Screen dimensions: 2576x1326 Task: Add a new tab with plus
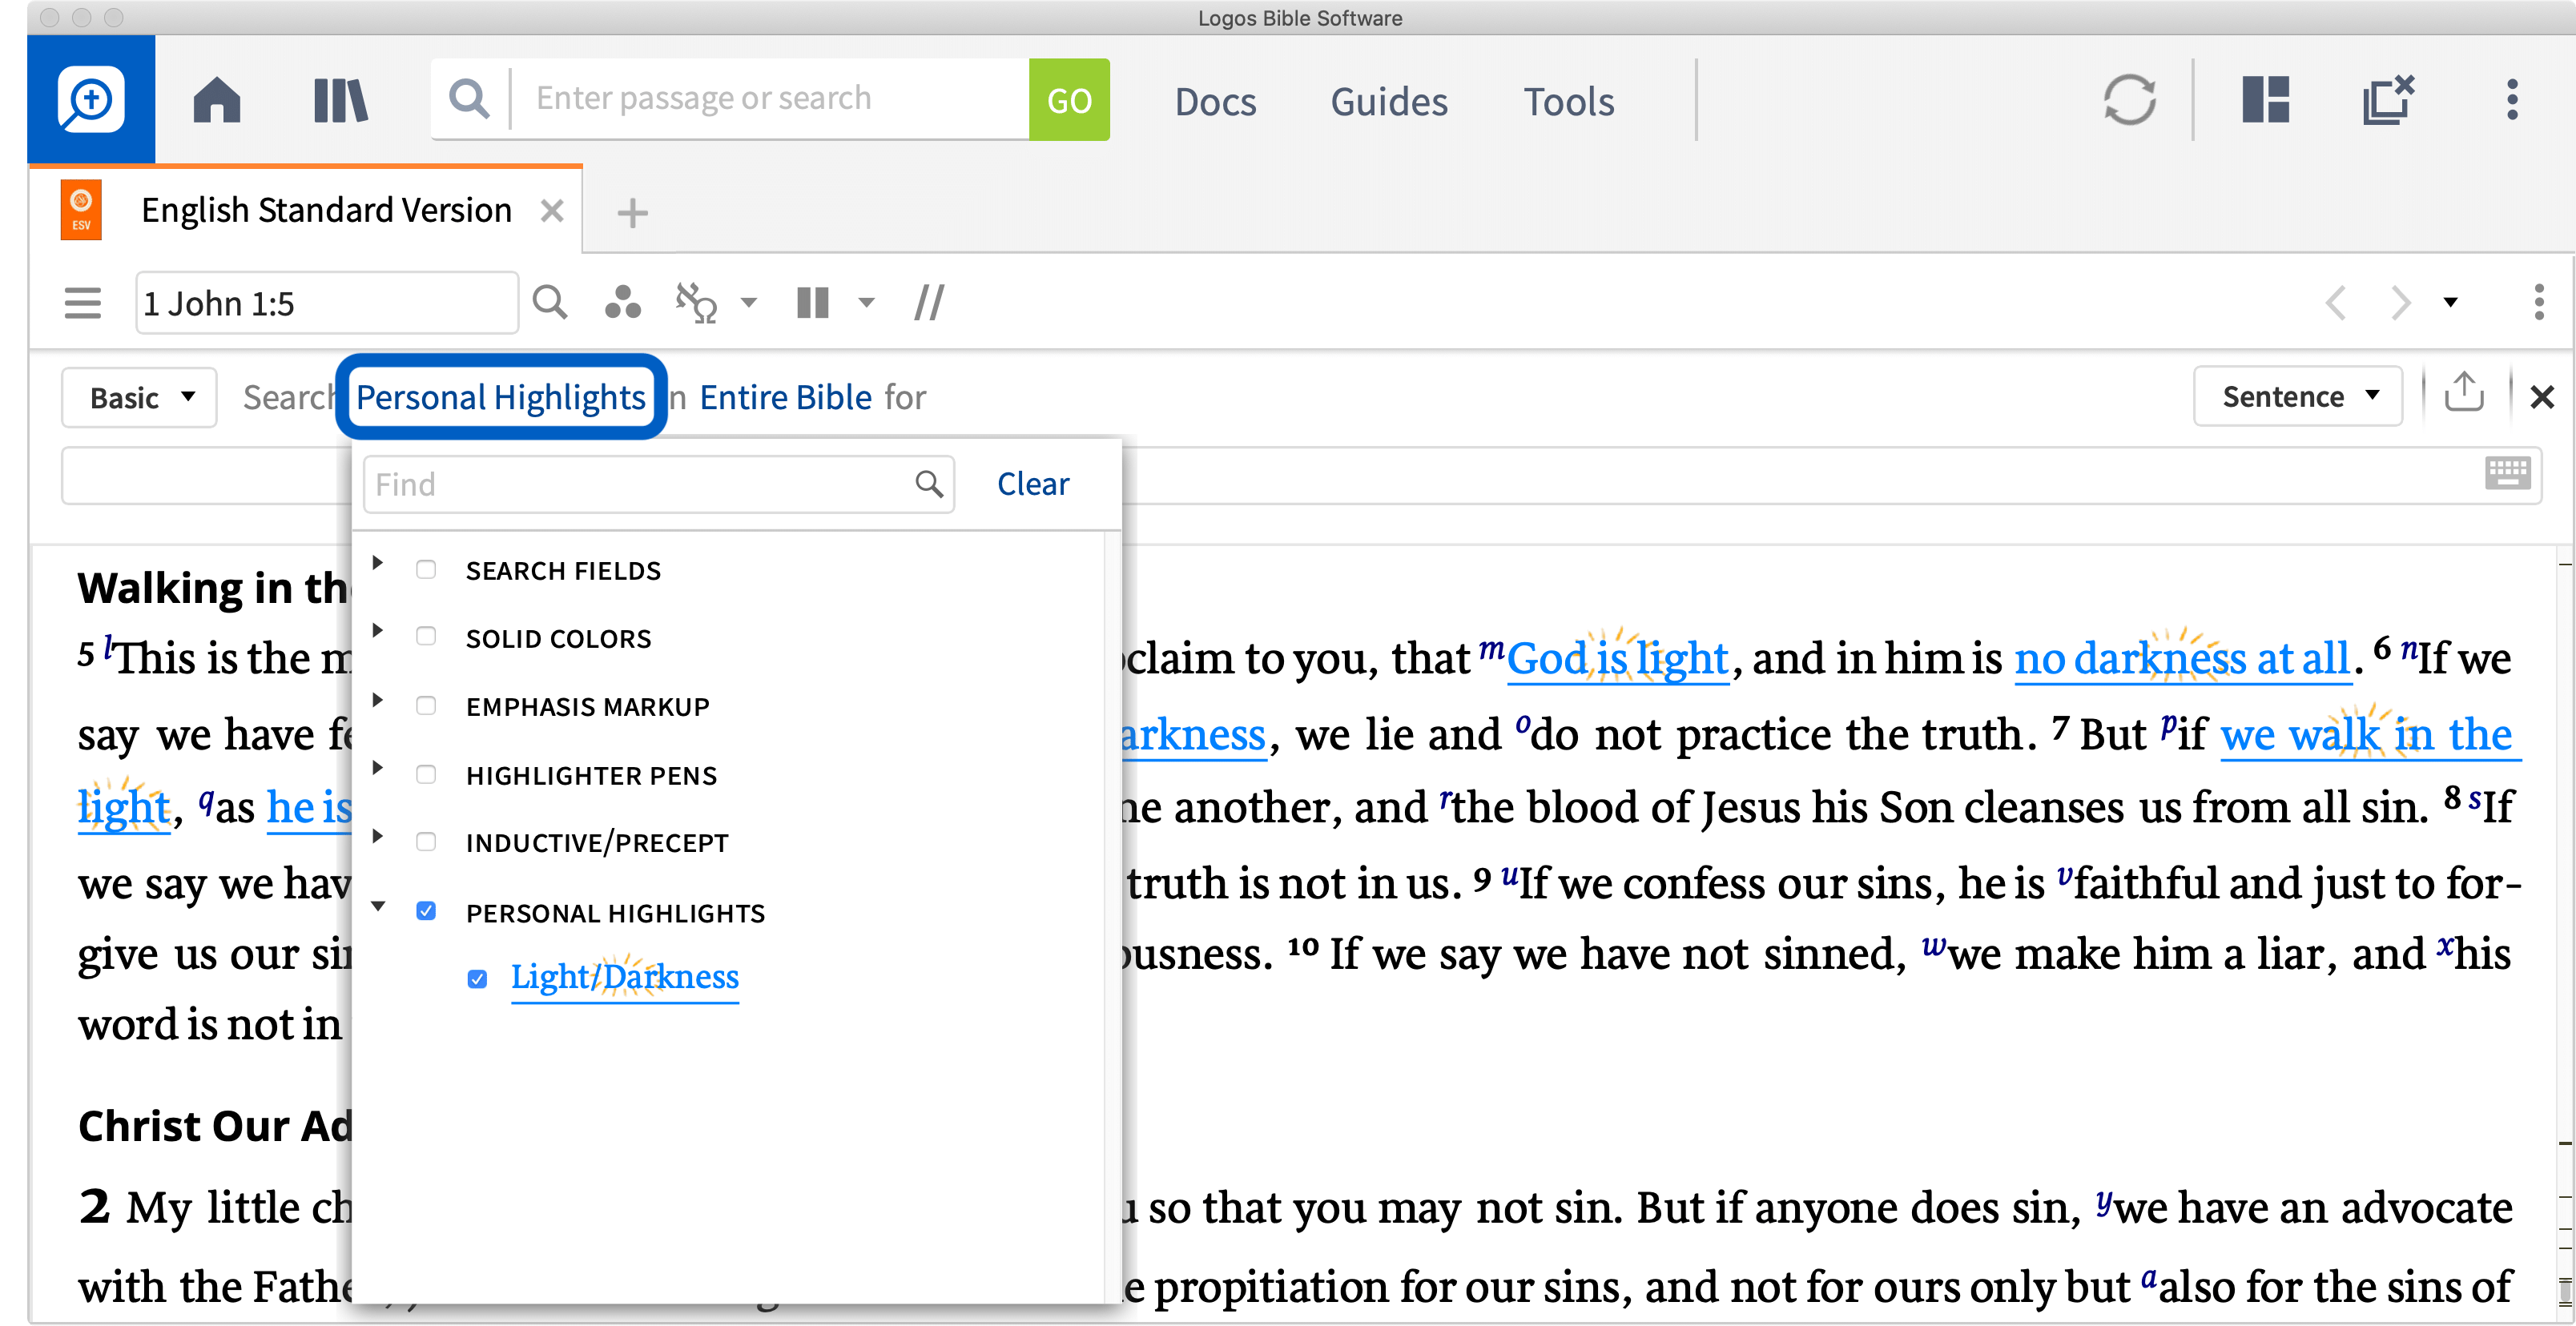click(632, 213)
